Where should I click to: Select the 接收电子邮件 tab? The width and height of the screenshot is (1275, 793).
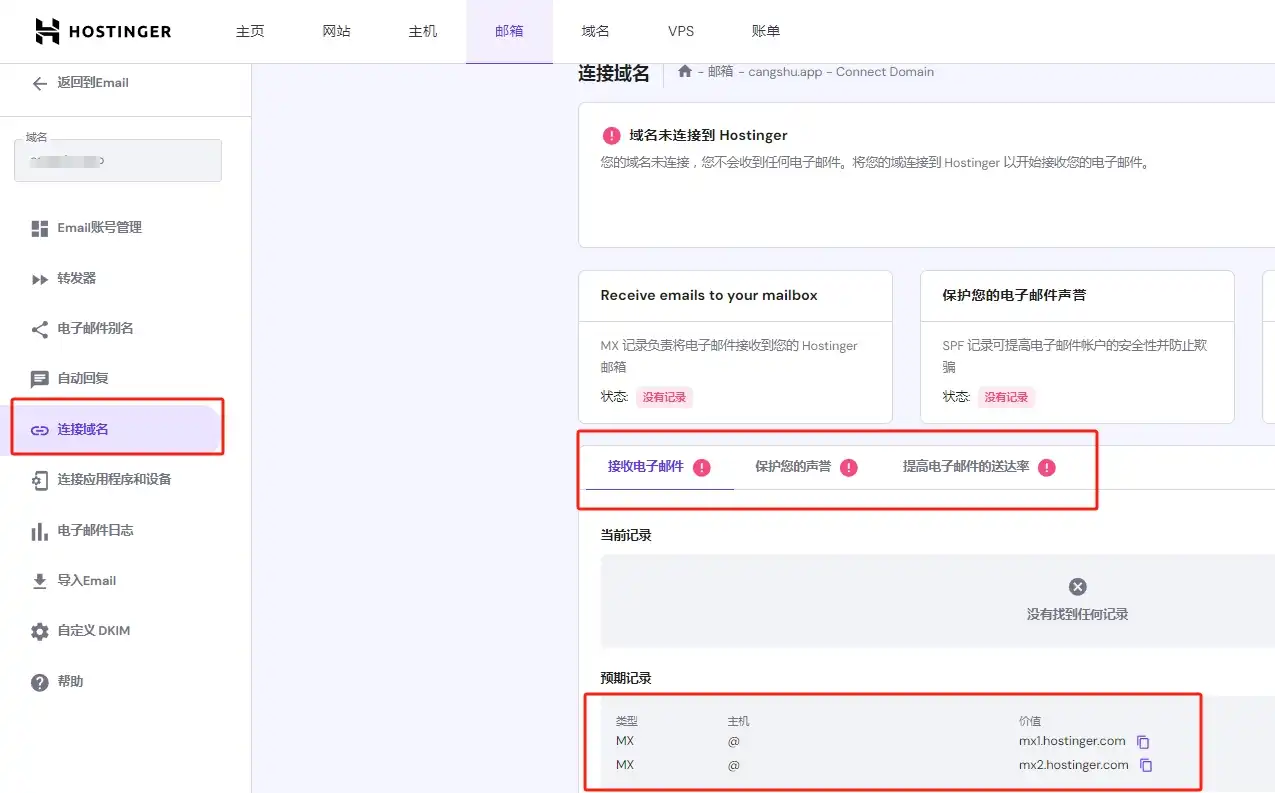tap(646, 466)
